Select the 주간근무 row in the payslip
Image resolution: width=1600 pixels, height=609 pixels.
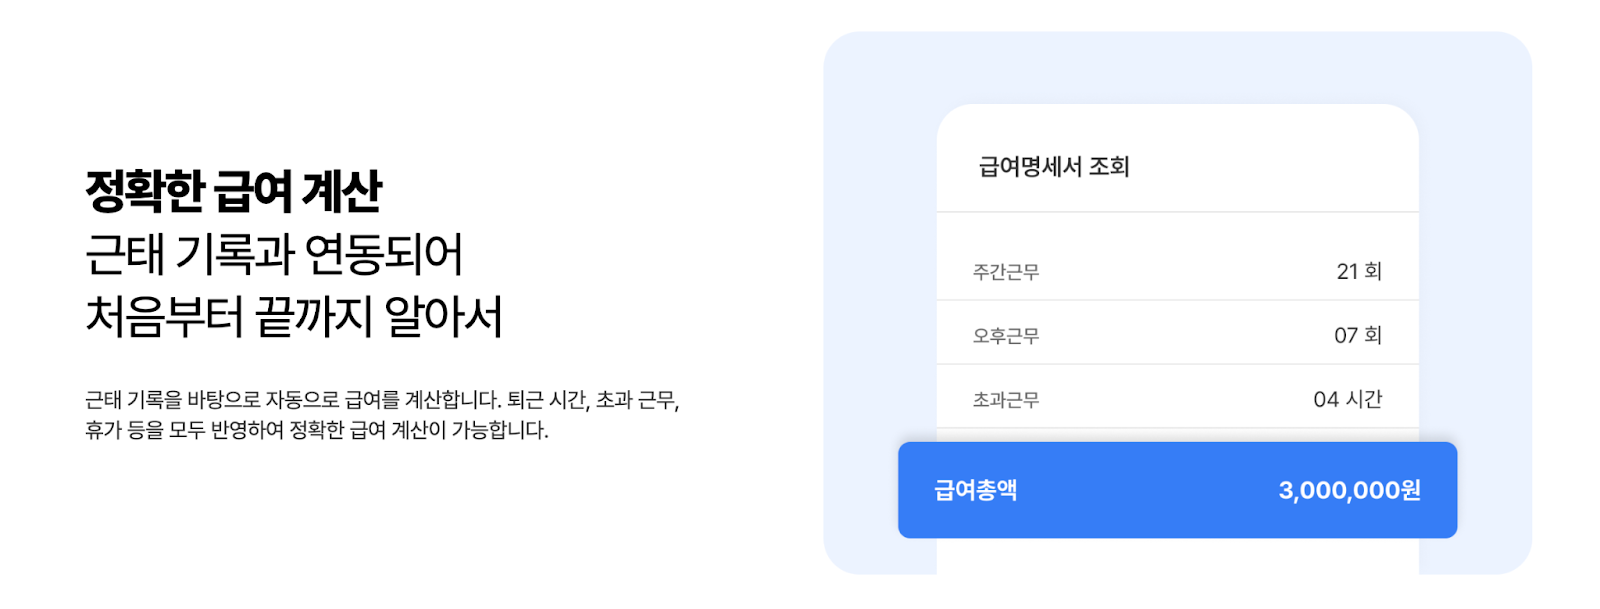tap(1175, 269)
